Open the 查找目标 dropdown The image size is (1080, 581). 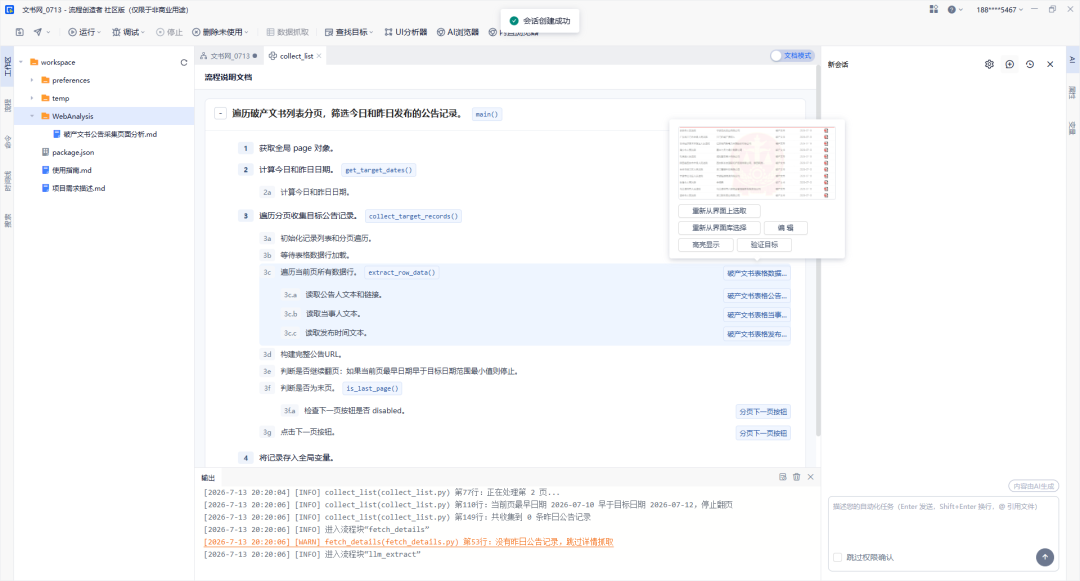[349, 32]
